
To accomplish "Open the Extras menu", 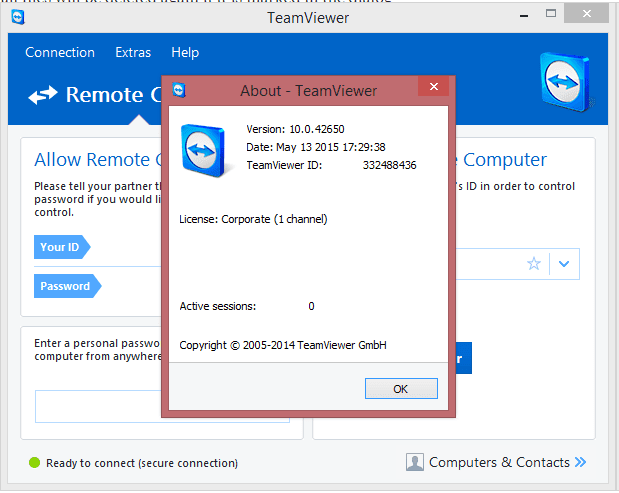I will tap(133, 52).
